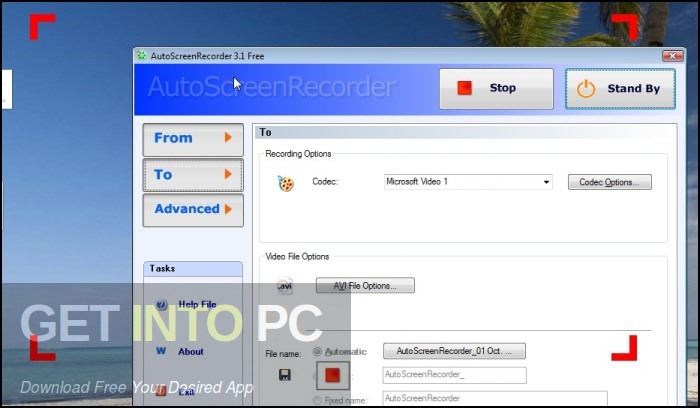
Task: Click the AutoScreenRecorder_01 Oct. ... file name button
Action: click(454, 351)
